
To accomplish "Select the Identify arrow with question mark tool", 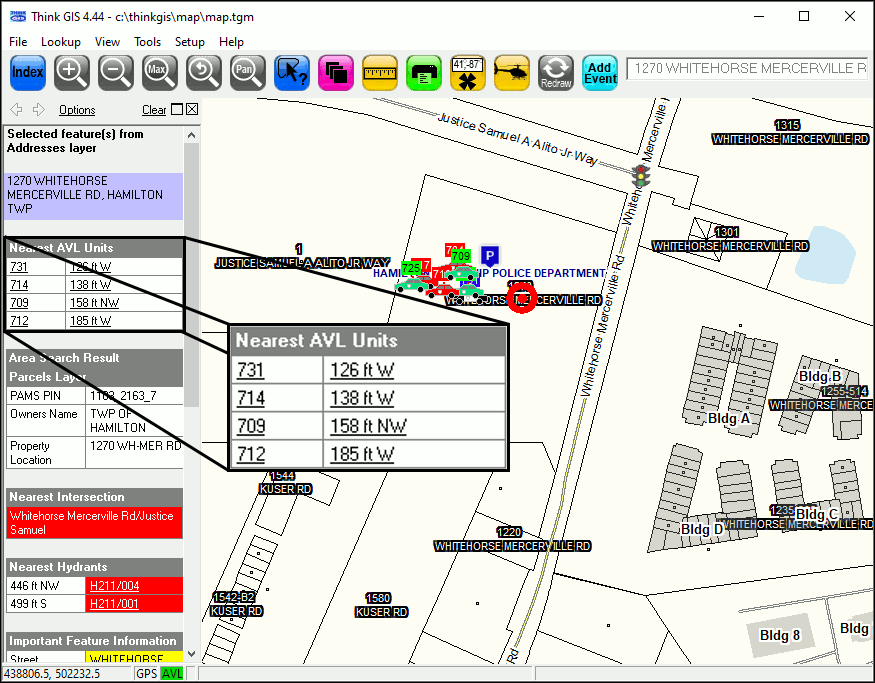I will [x=291, y=72].
